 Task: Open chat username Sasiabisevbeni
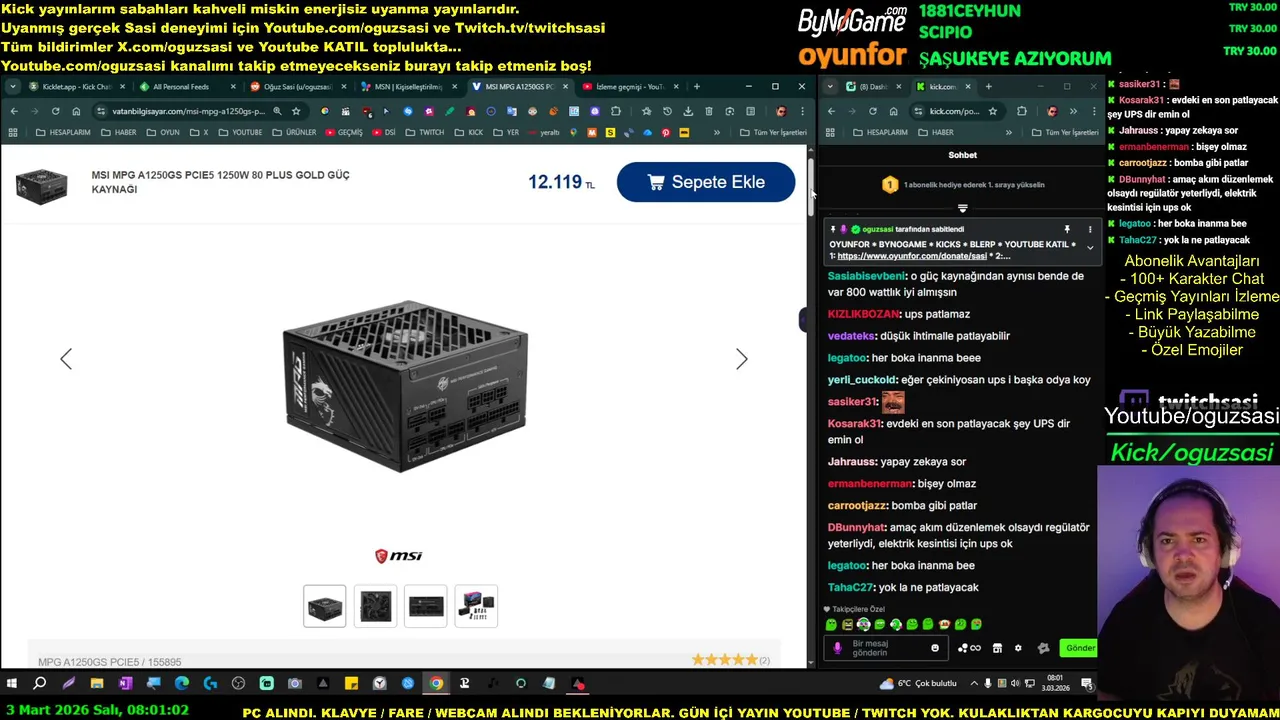866,276
